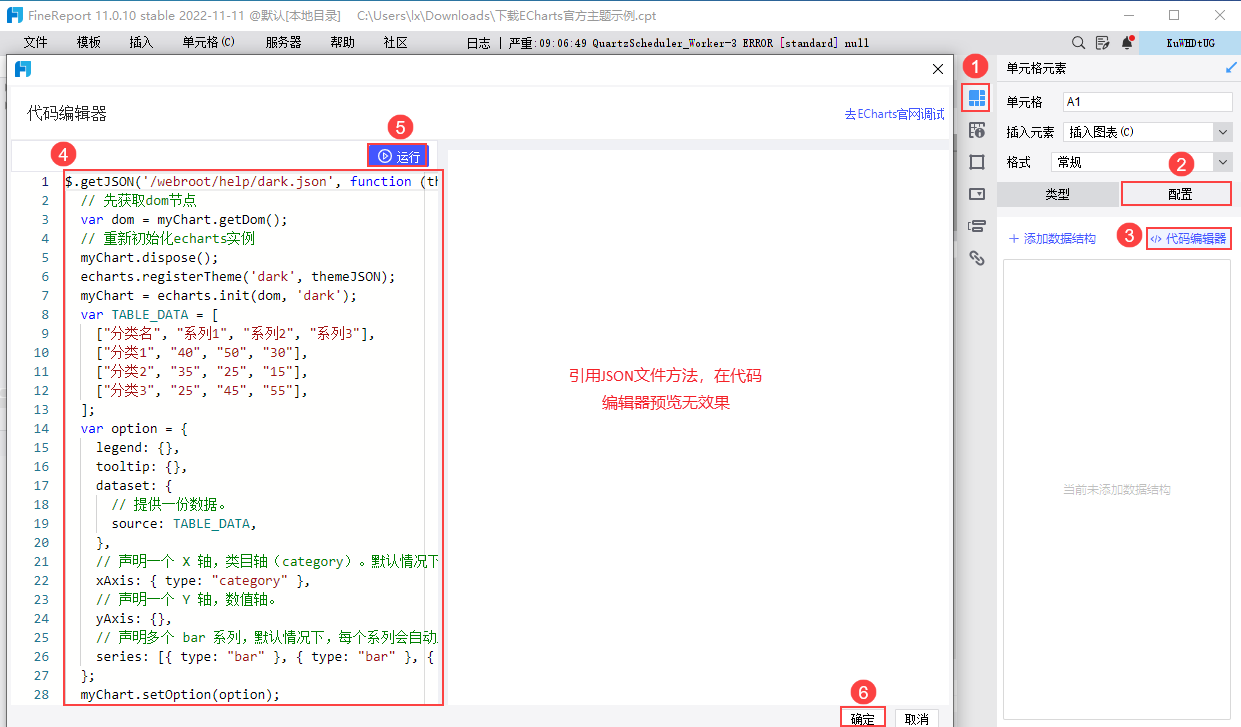Image resolution: width=1241 pixels, height=727 pixels.
Task: Expand the 插入元素 dropdown
Action: (1223, 132)
